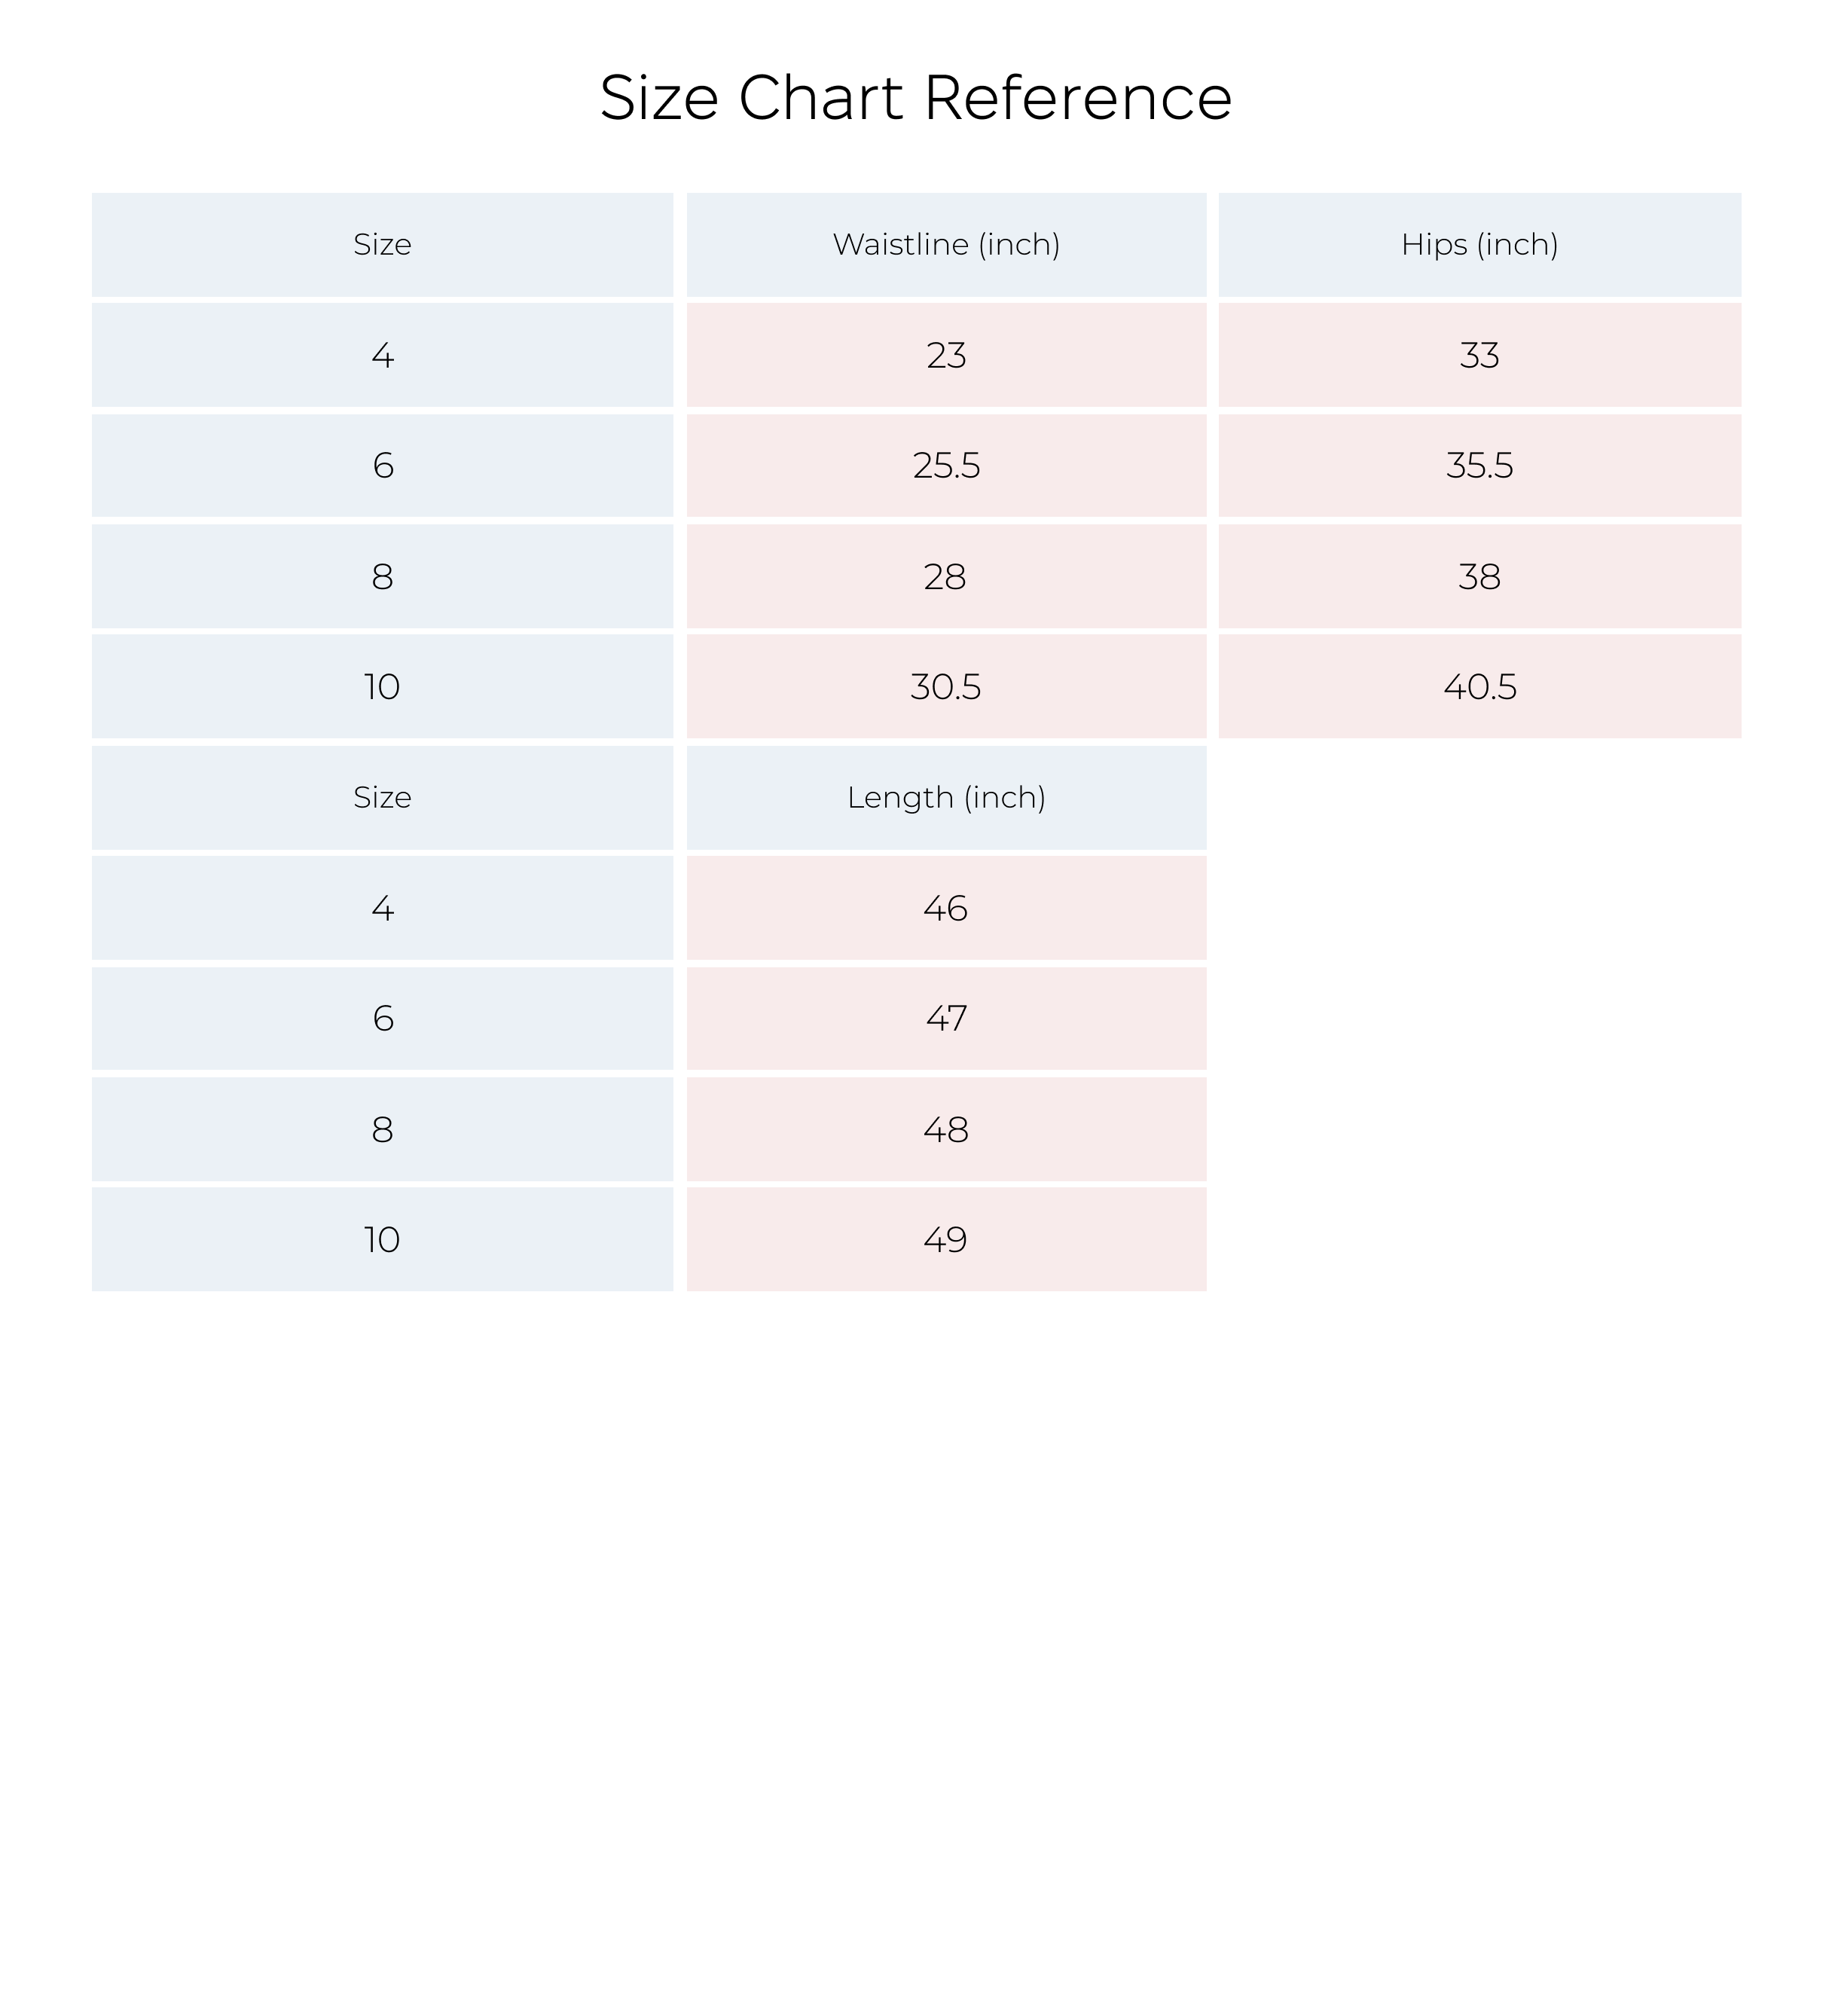Select the Waistline (inch) header cell
Screen dimensions: 1832x2016
click(946, 245)
